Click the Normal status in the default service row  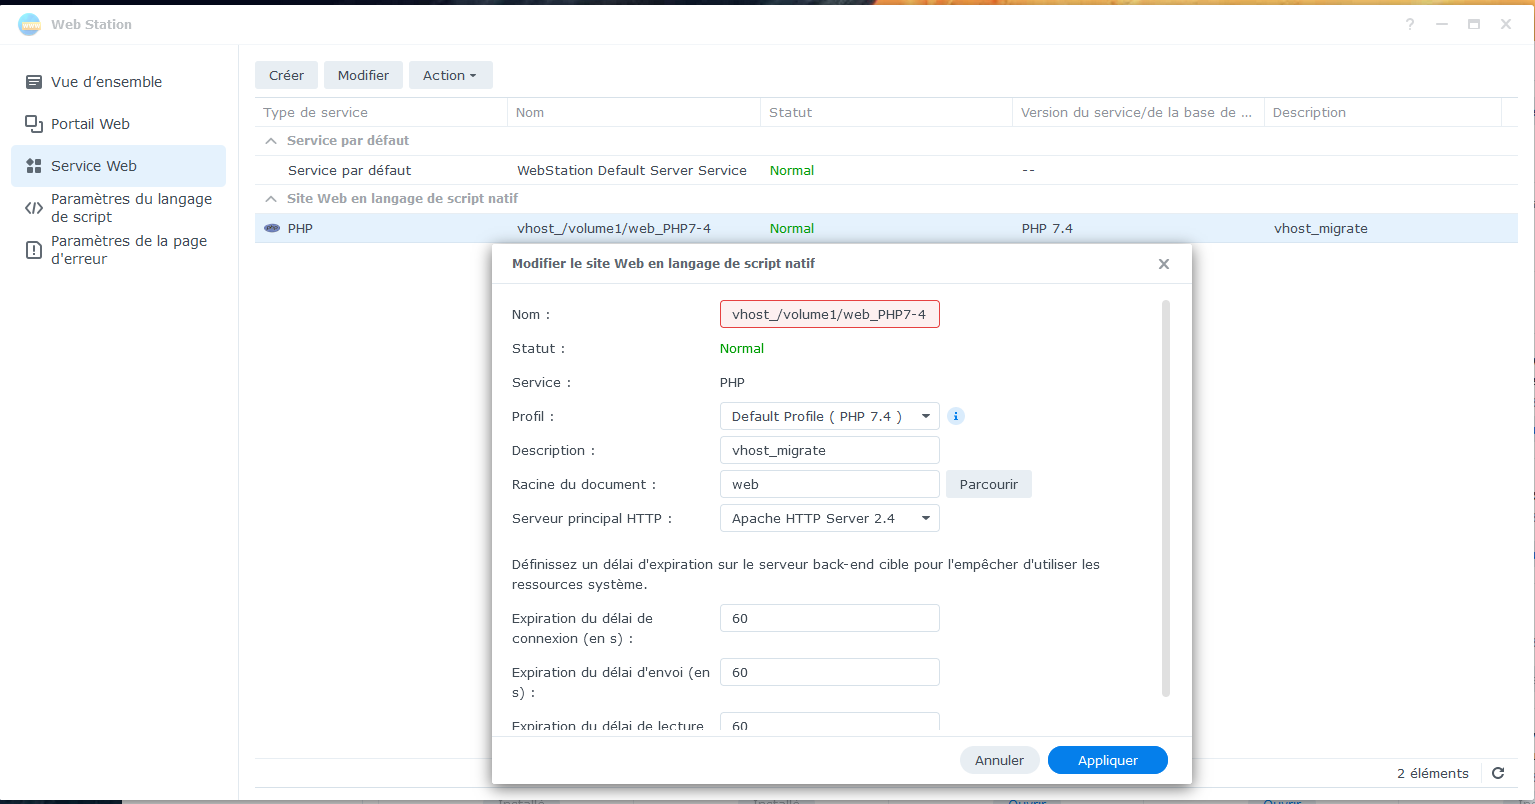click(x=792, y=170)
